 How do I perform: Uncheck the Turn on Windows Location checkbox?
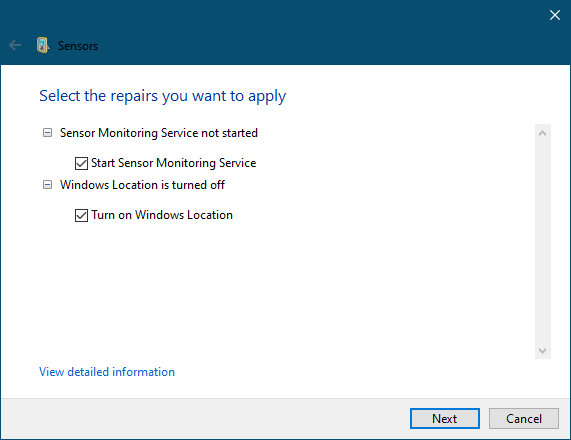(x=81, y=215)
